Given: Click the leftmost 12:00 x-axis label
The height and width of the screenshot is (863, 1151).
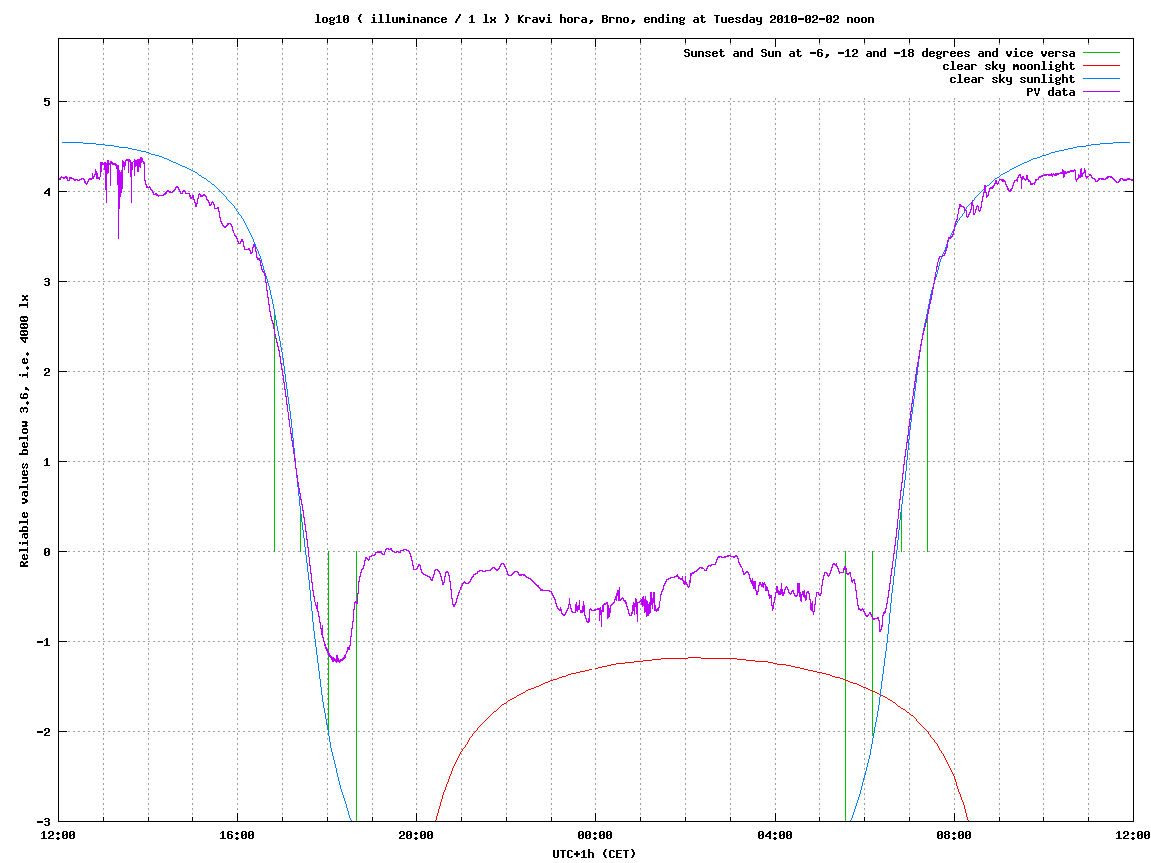Looking at the screenshot, I should click(58, 835).
